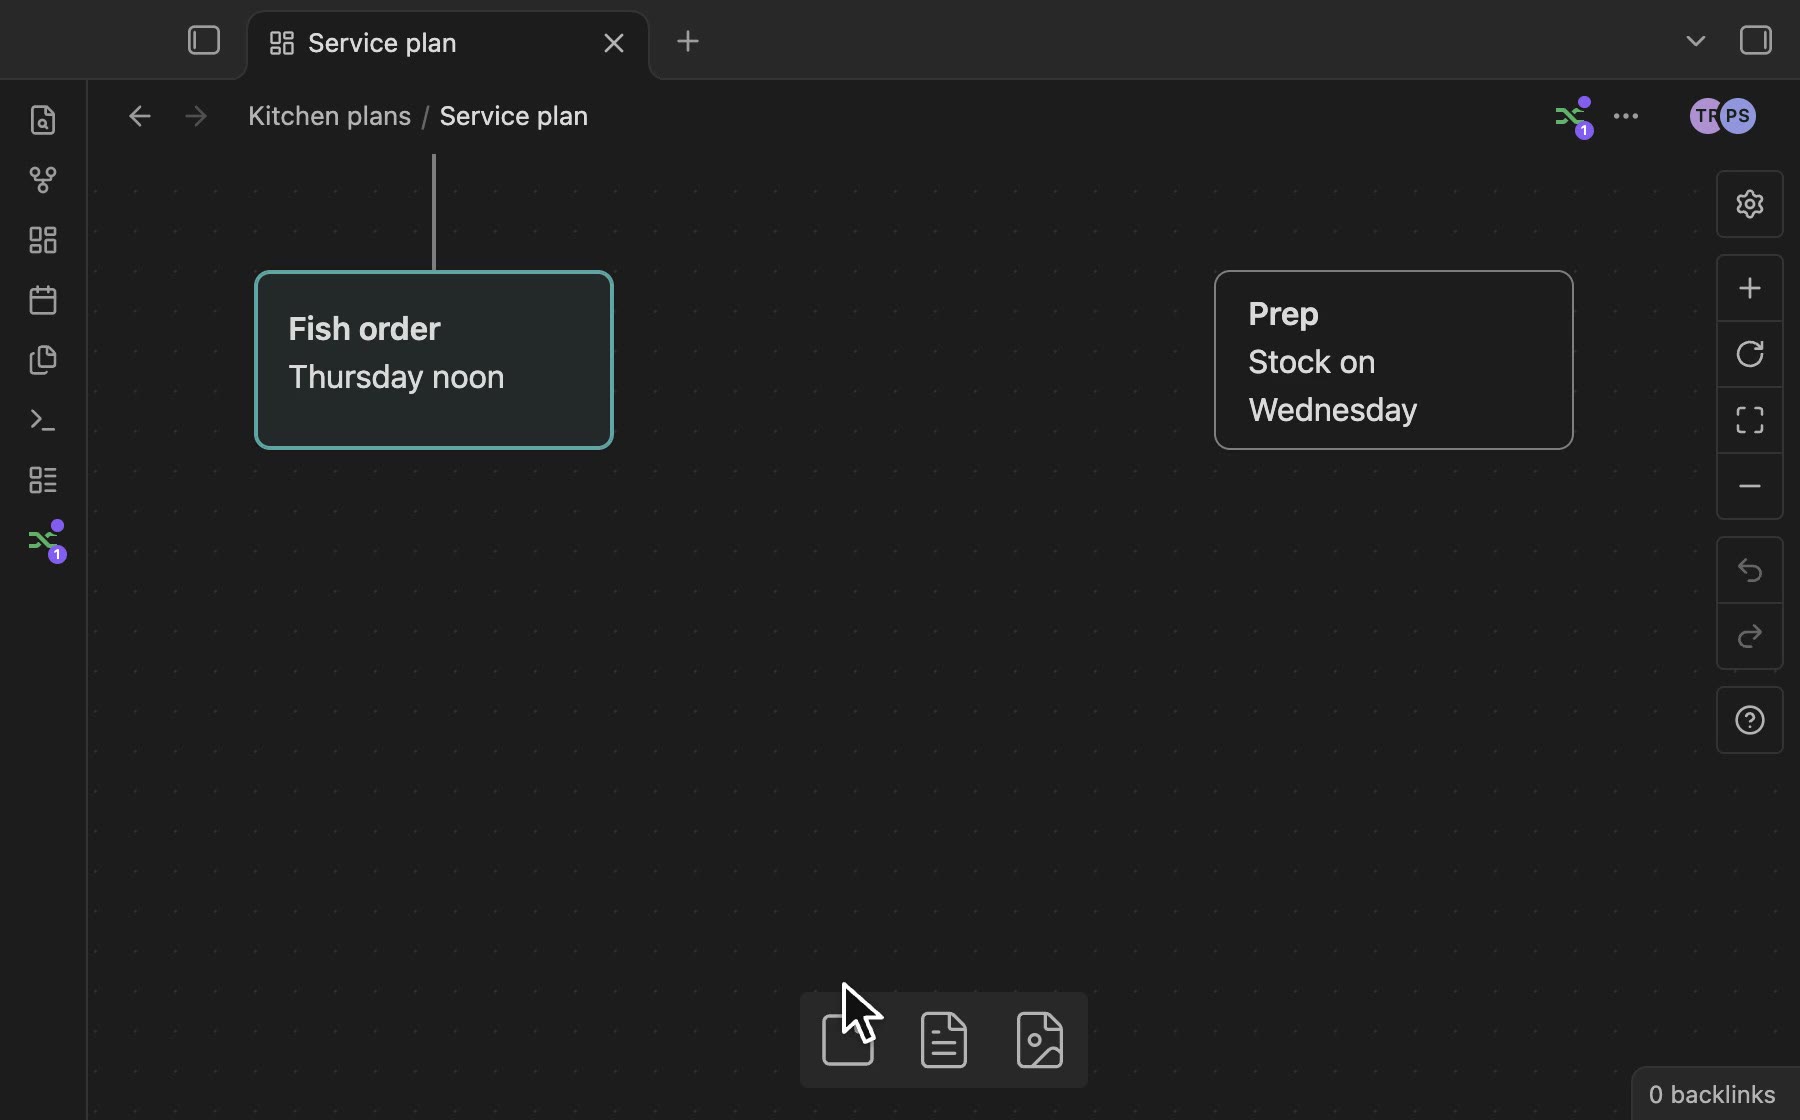The width and height of the screenshot is (1800, 1120).
Task: Navigate back with the left arrow
Action: [140, 116]
